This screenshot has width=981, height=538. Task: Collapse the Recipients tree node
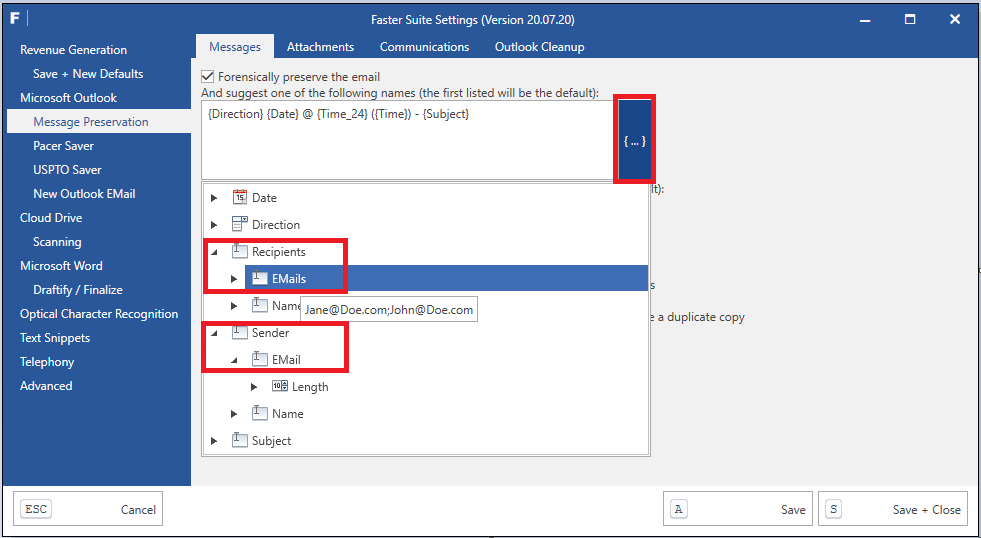(214, 252)
